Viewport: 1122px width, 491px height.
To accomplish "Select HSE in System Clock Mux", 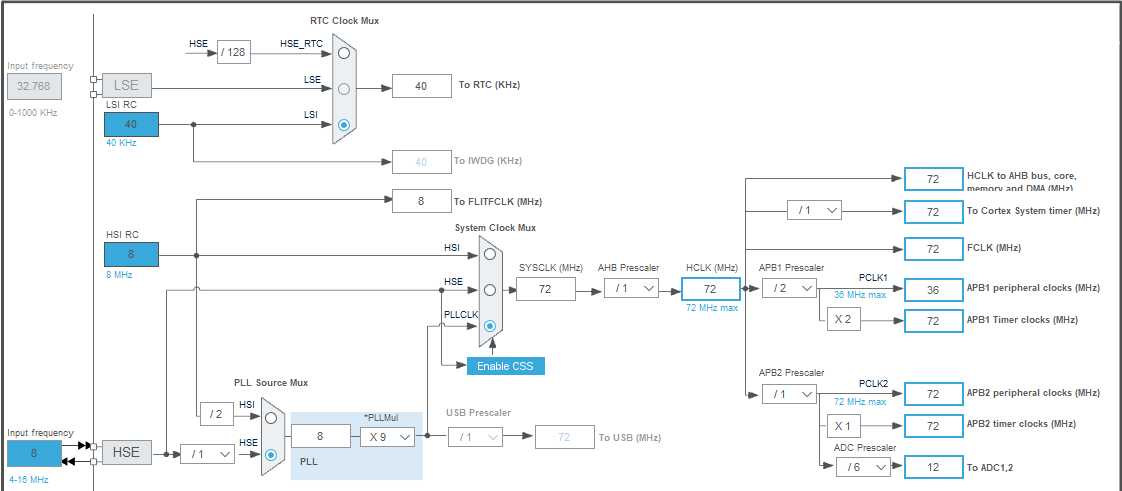I will 489,290.
